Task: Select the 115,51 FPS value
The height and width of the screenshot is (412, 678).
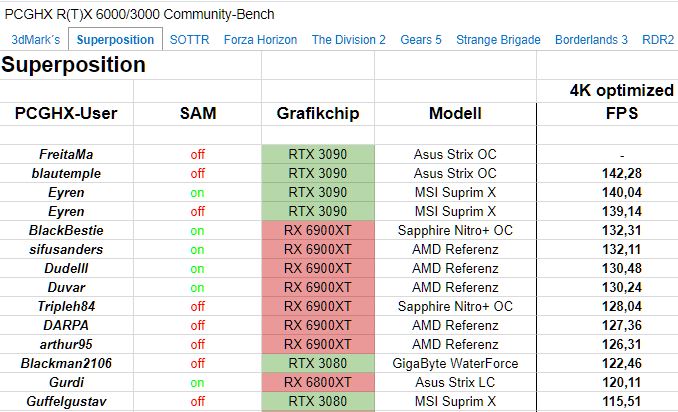Action: (622, 402)
